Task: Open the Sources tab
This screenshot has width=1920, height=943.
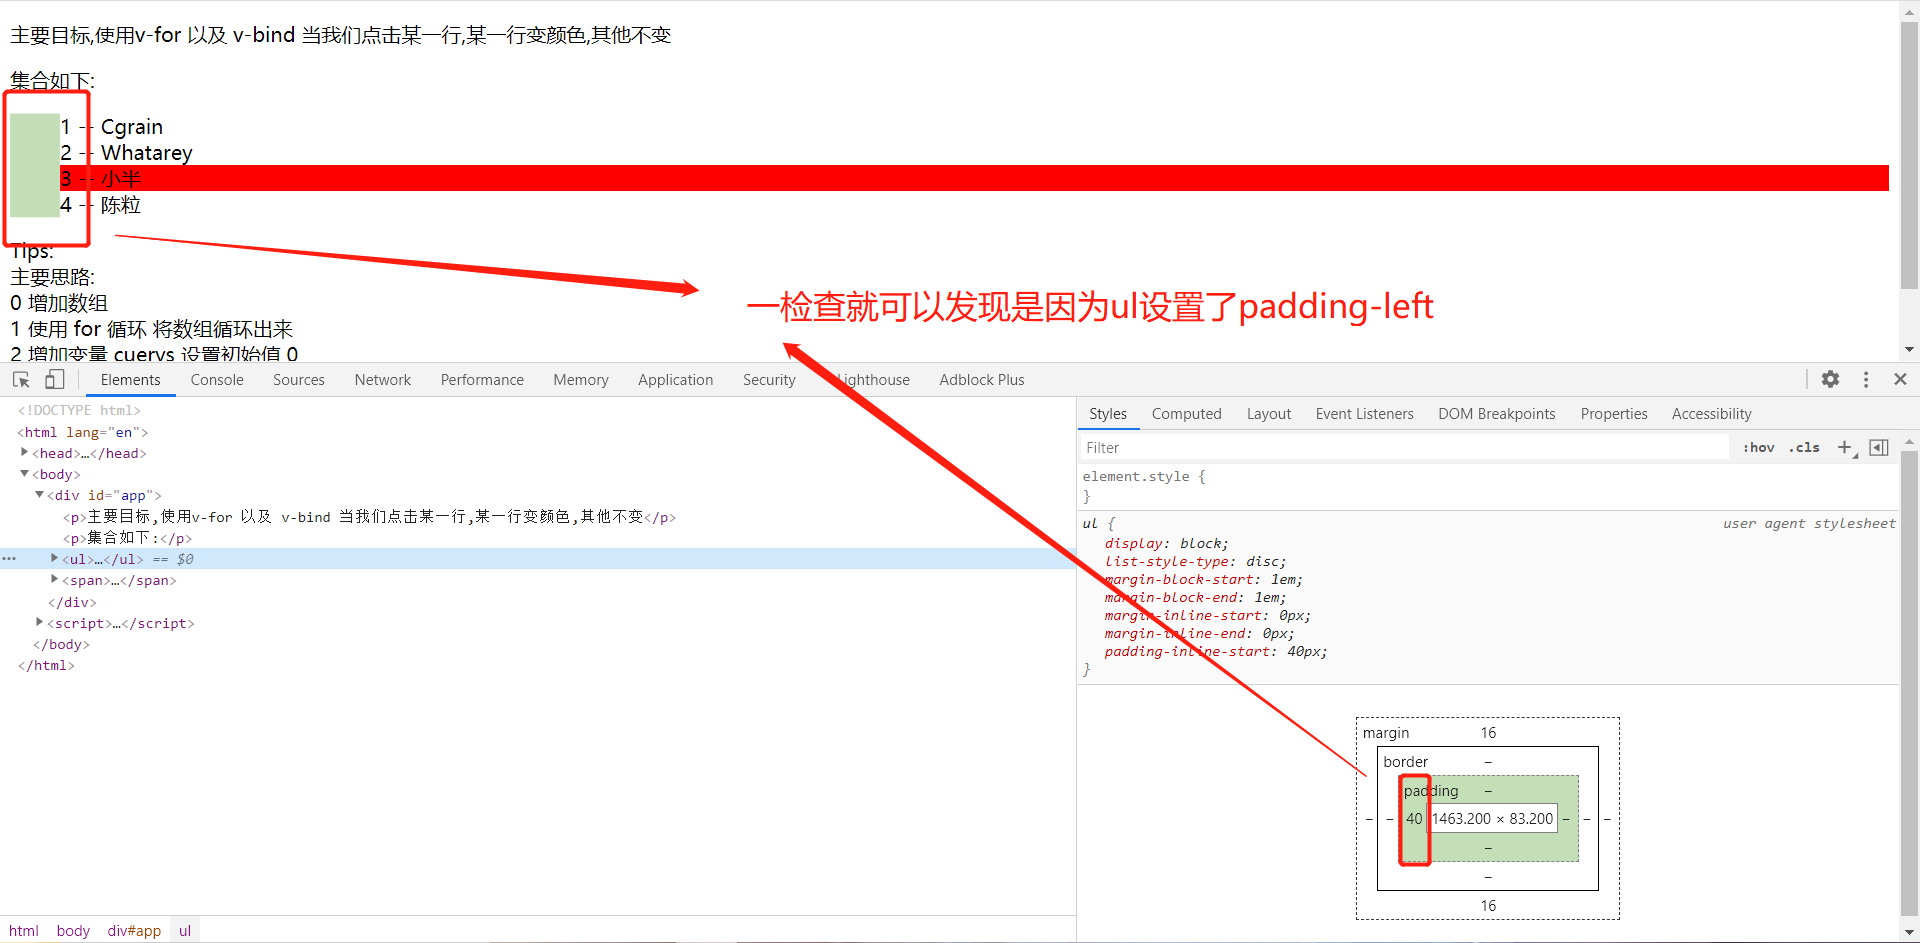Action: coord(299,380)
